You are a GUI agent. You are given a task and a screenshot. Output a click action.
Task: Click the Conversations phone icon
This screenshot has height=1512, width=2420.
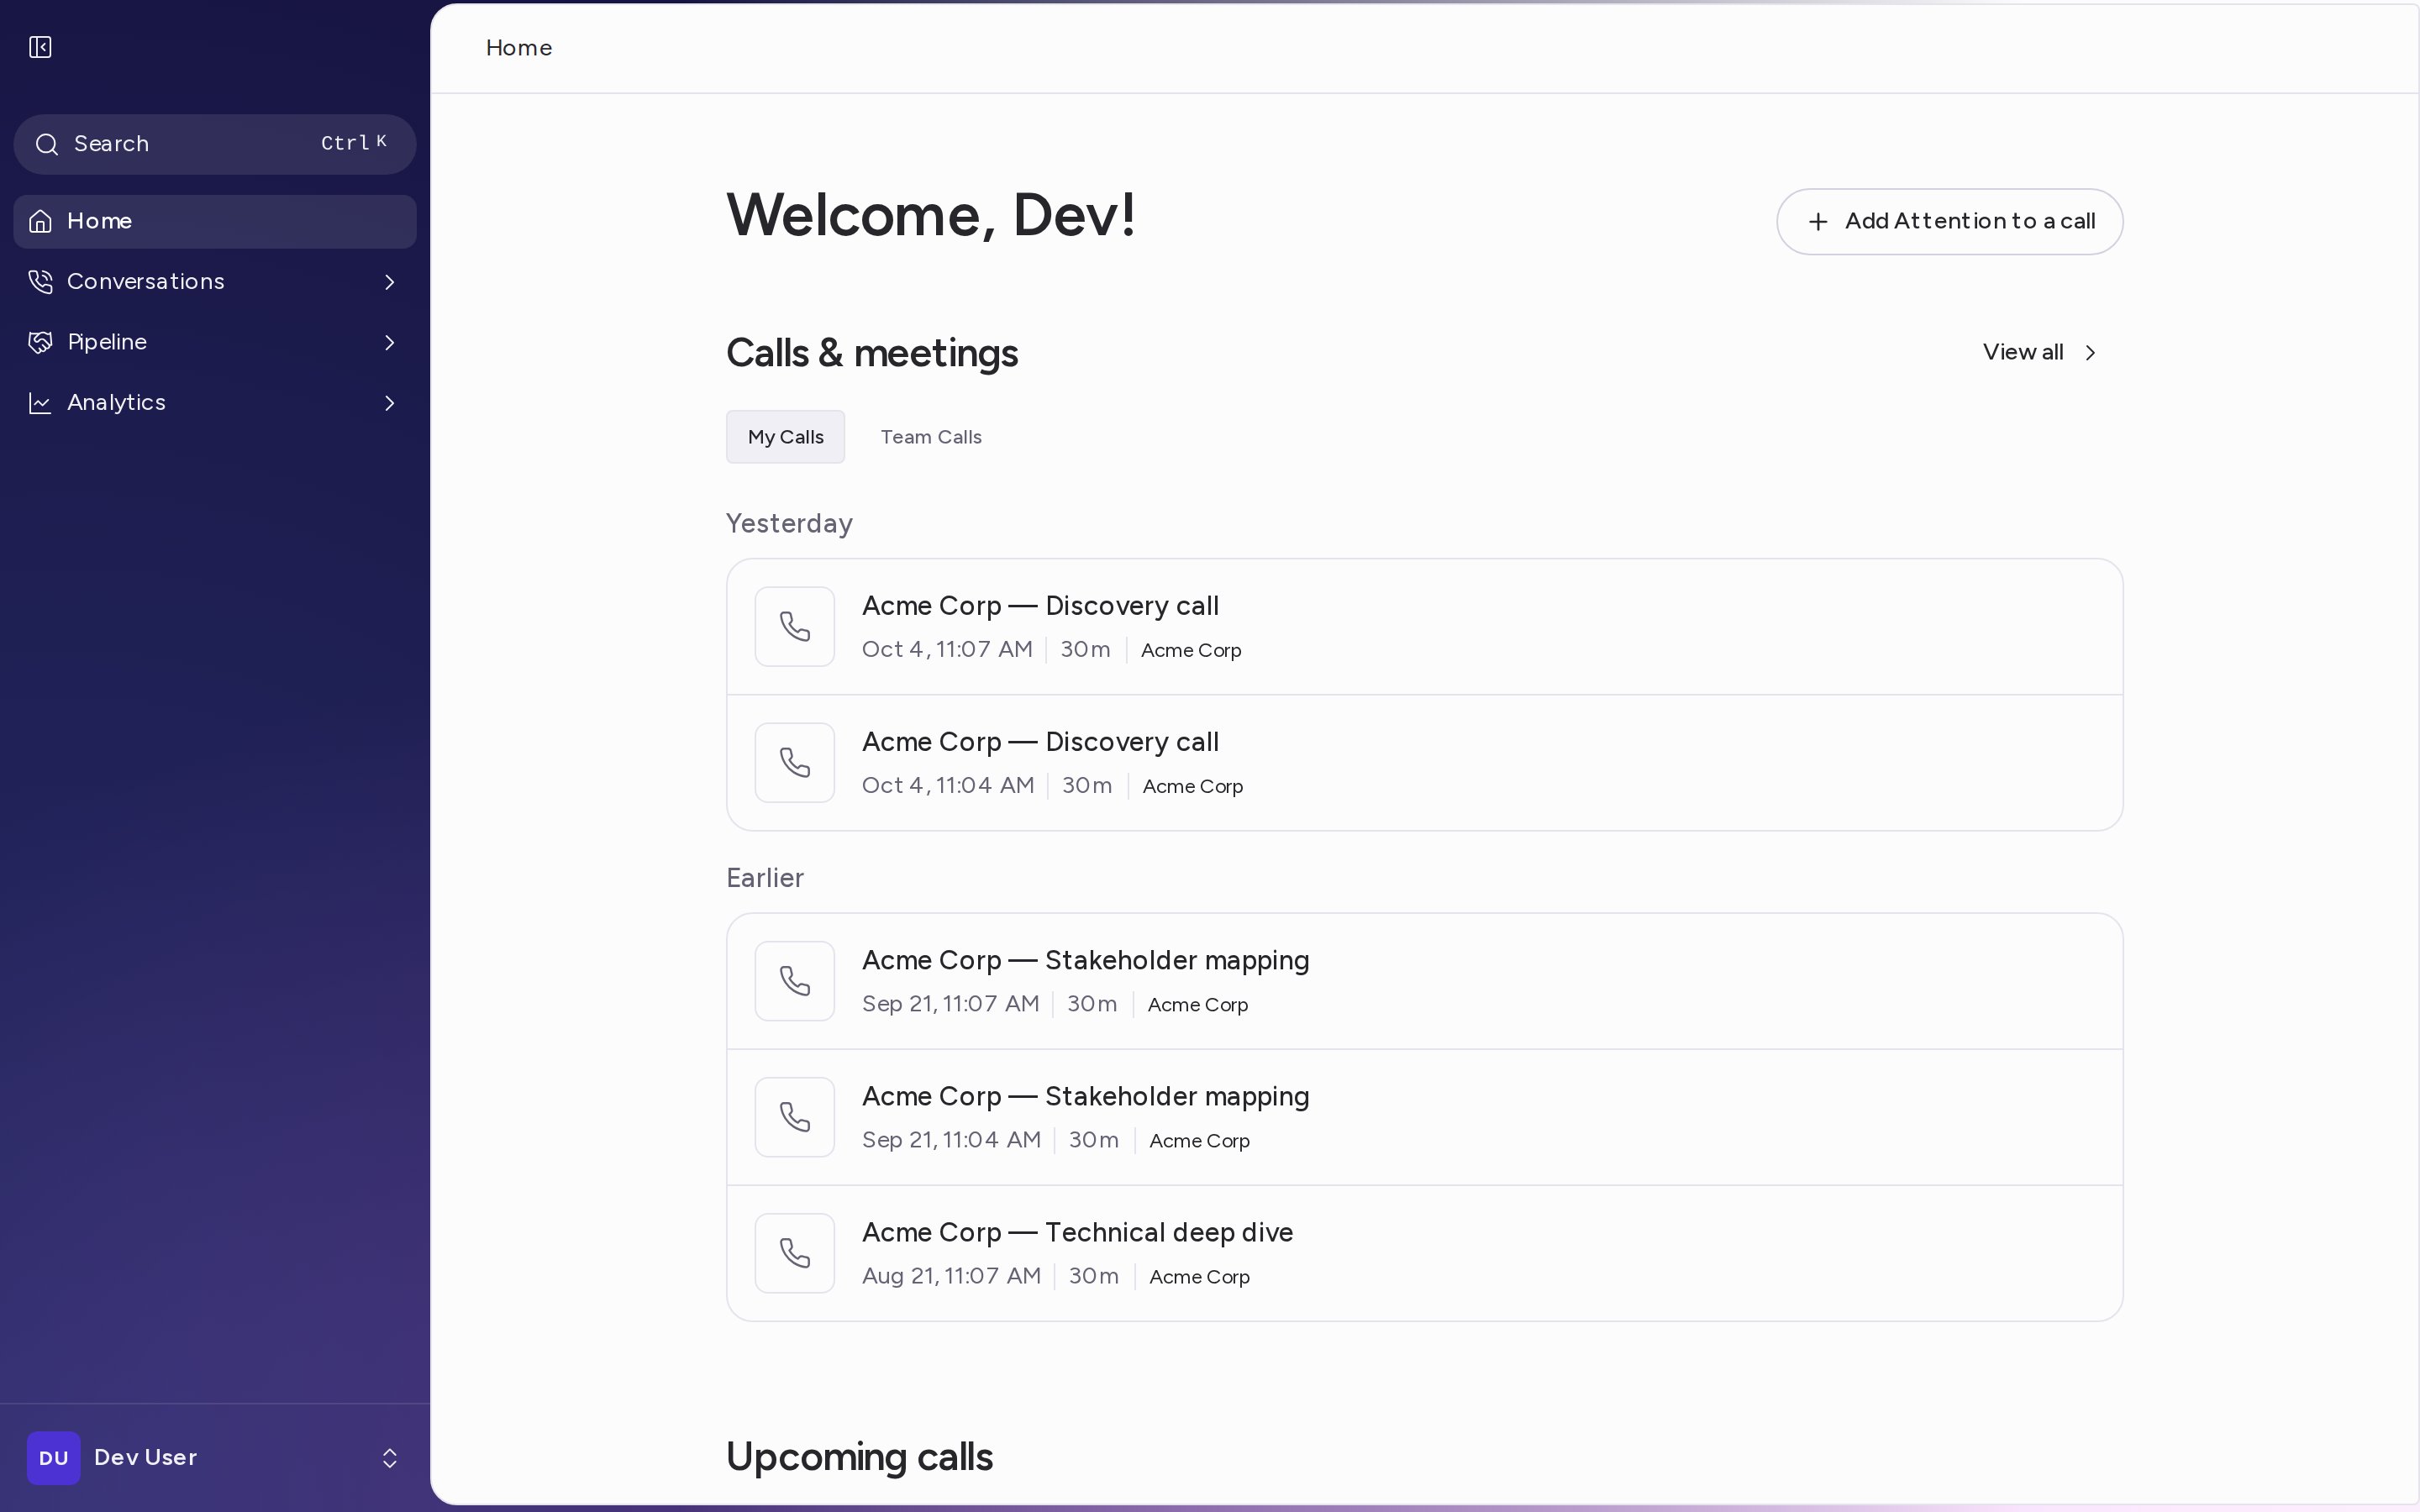coord(40,282)
